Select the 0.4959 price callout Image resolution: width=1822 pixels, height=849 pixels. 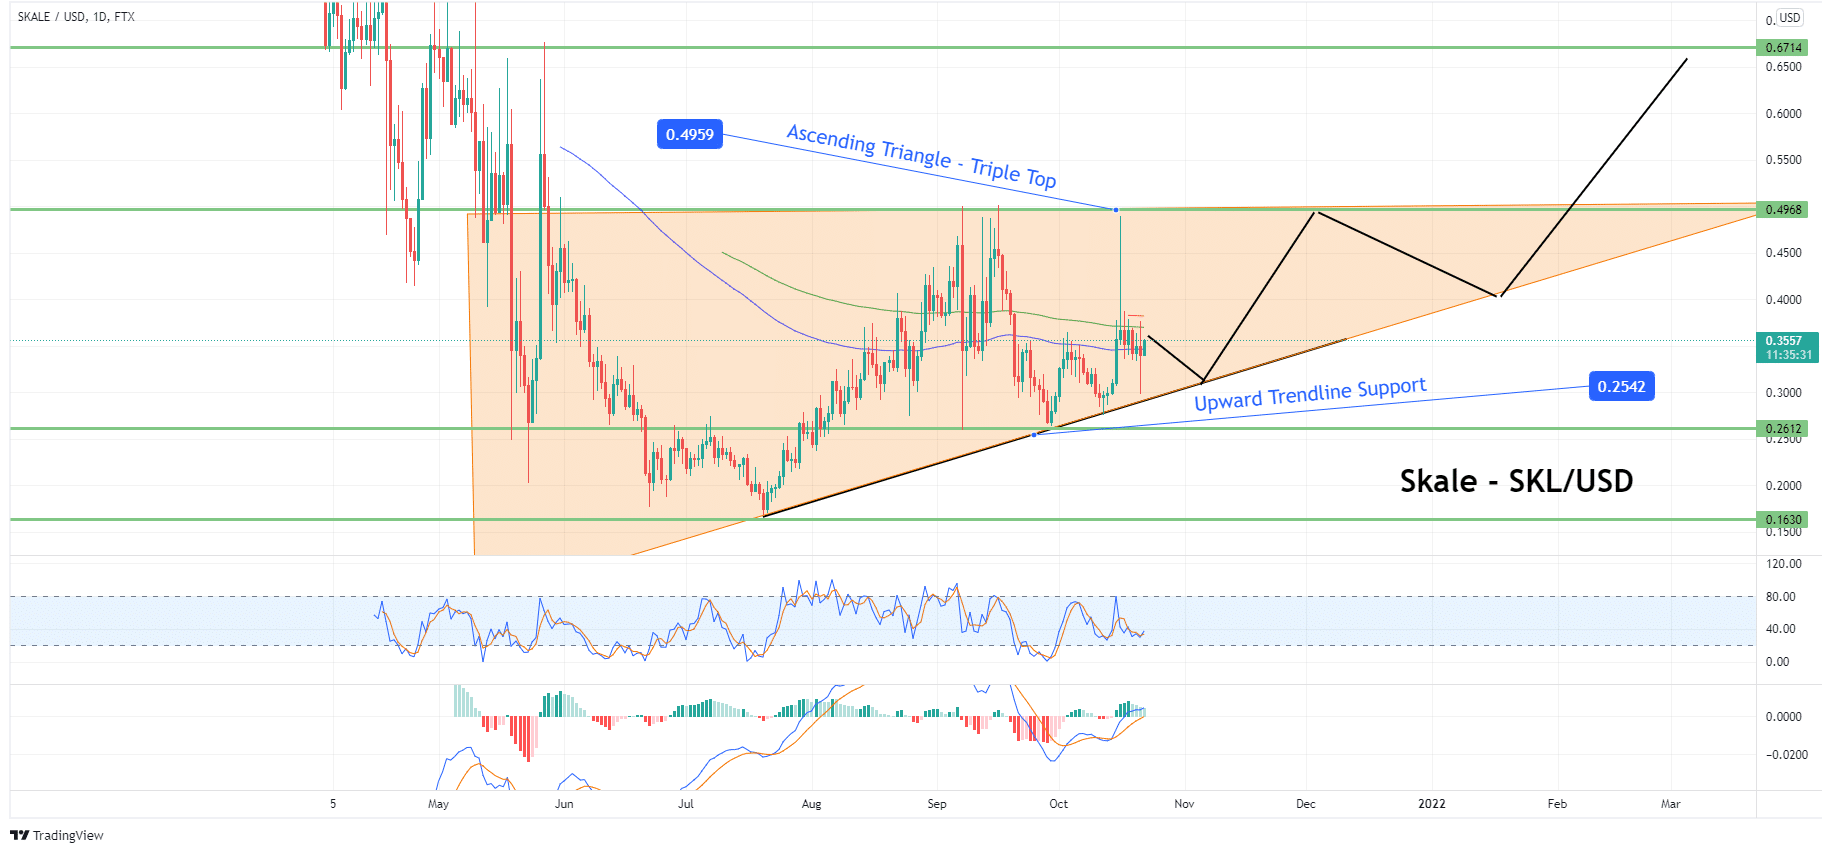690,134
